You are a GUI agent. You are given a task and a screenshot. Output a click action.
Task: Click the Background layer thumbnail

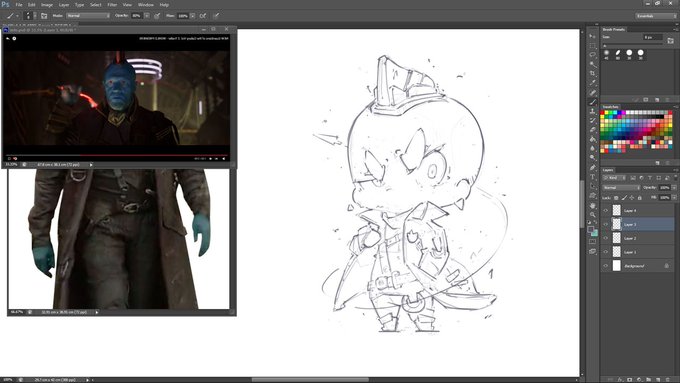[x=617, y=266]
